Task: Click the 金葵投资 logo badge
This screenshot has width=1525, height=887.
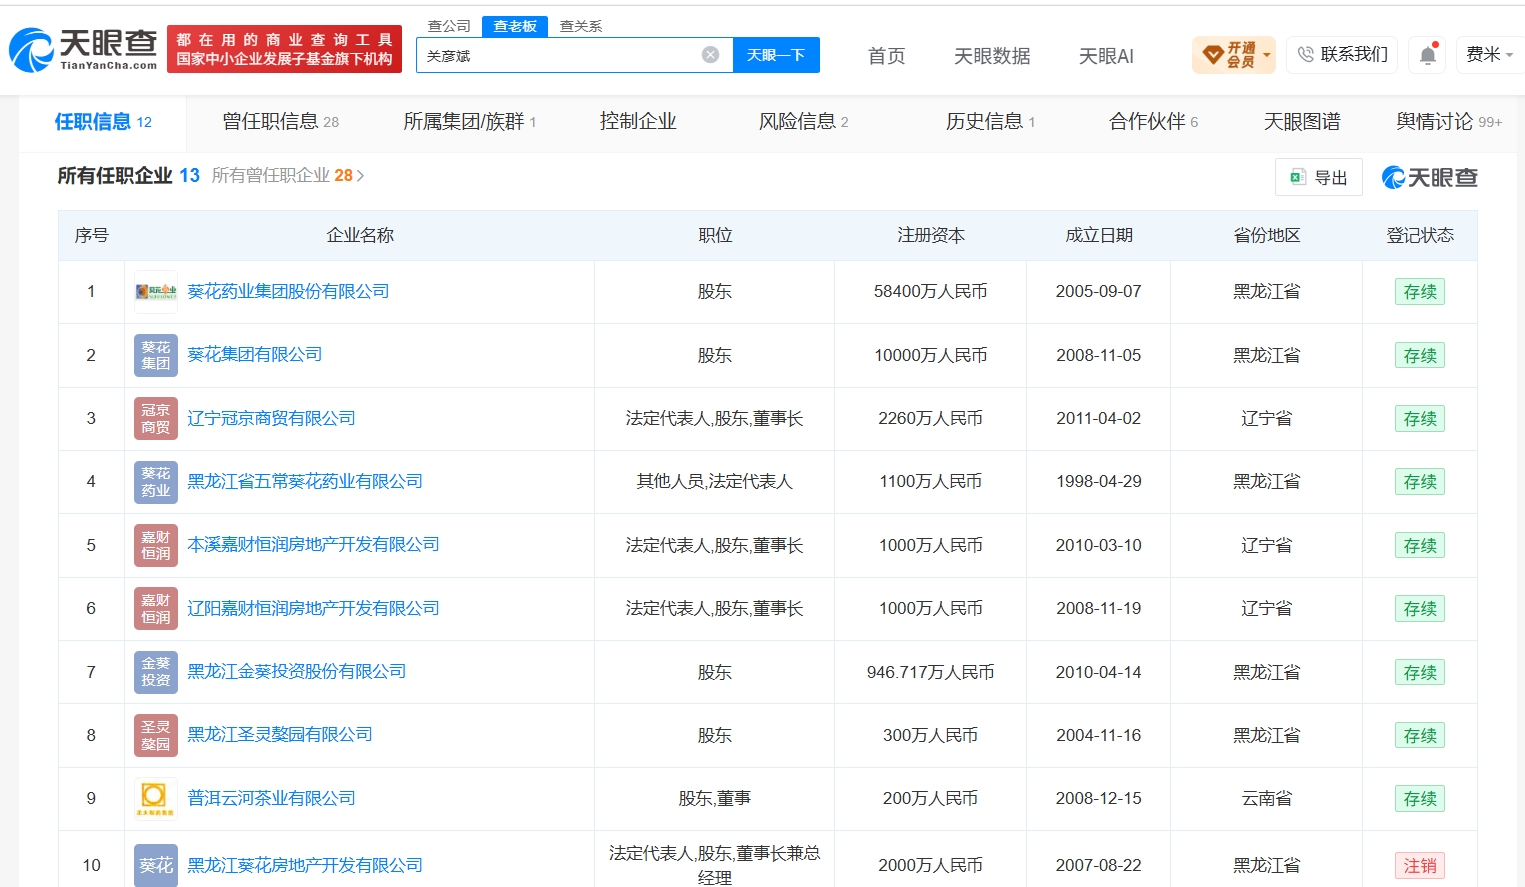Action: (x=156, y=672)
